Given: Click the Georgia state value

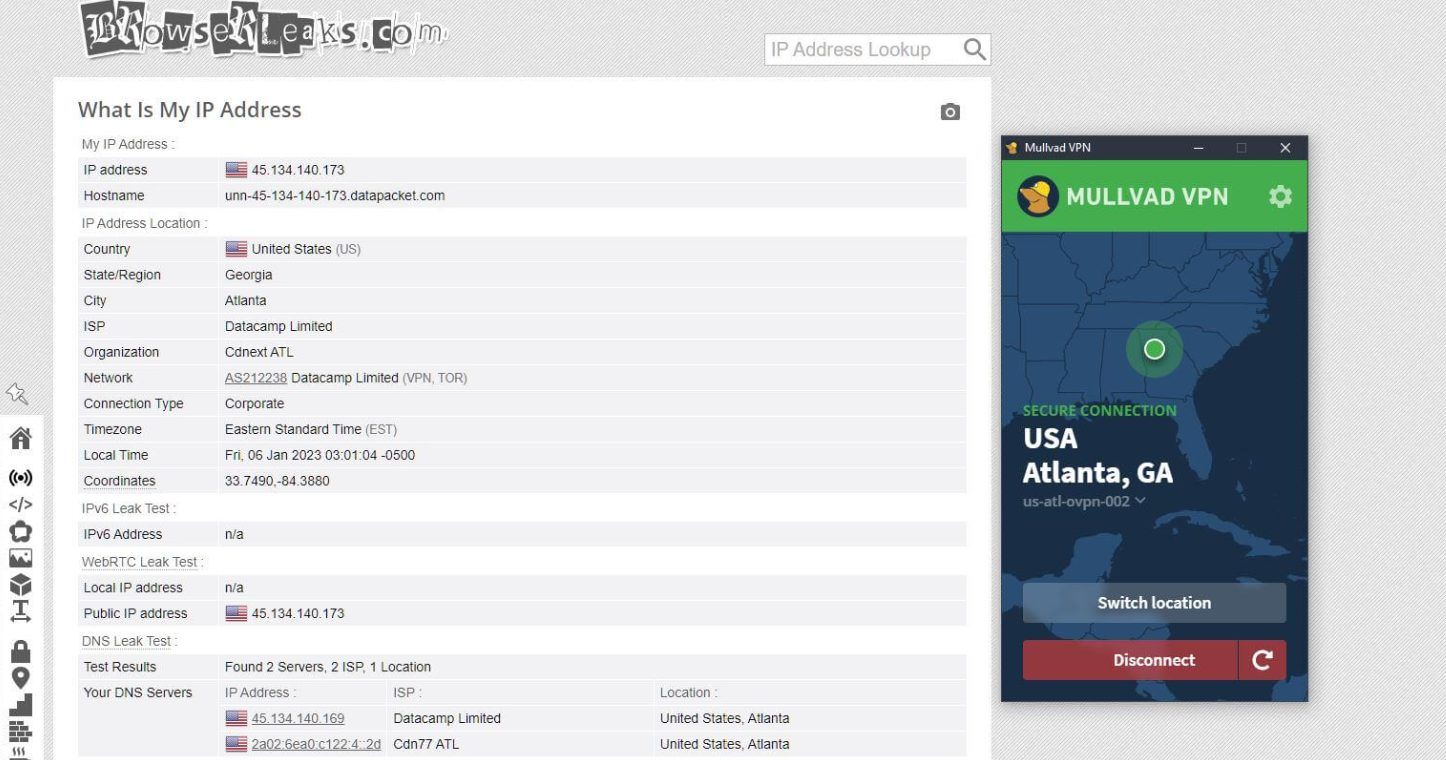Looking at the screenshot, I should (249, 275).
